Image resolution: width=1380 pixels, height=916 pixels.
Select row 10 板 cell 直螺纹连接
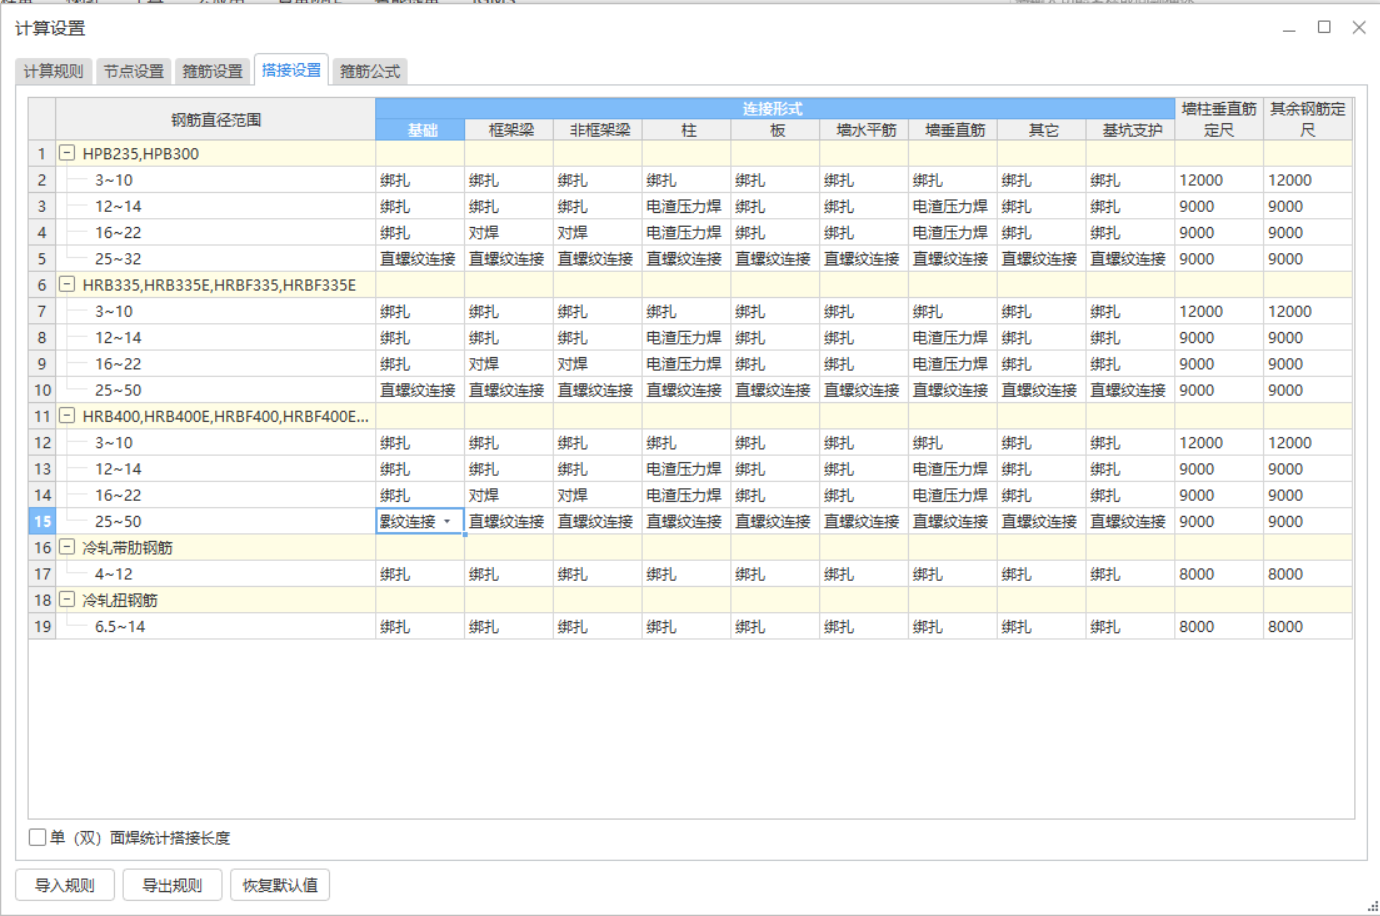pos(776,390)
